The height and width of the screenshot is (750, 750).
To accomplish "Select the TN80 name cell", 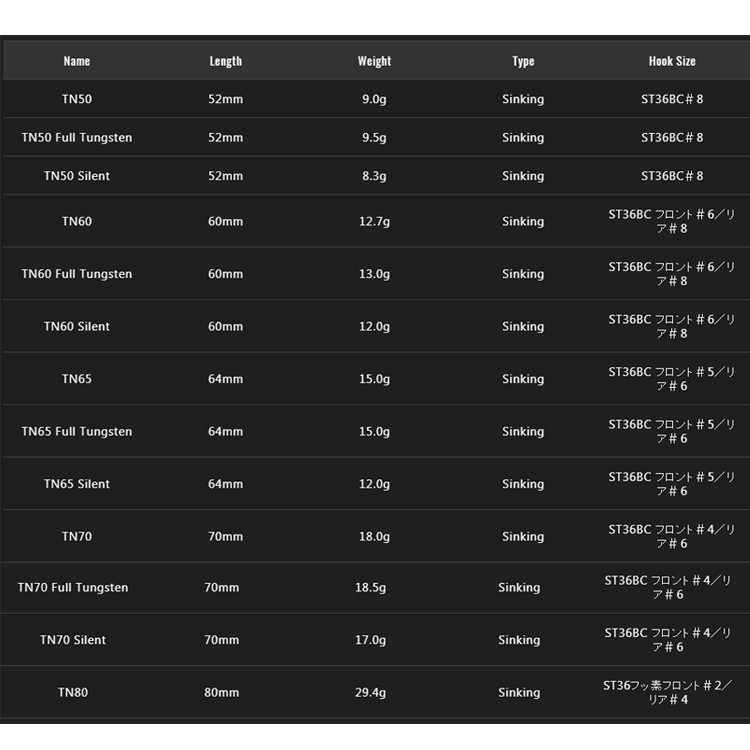I will coord(73,692).
